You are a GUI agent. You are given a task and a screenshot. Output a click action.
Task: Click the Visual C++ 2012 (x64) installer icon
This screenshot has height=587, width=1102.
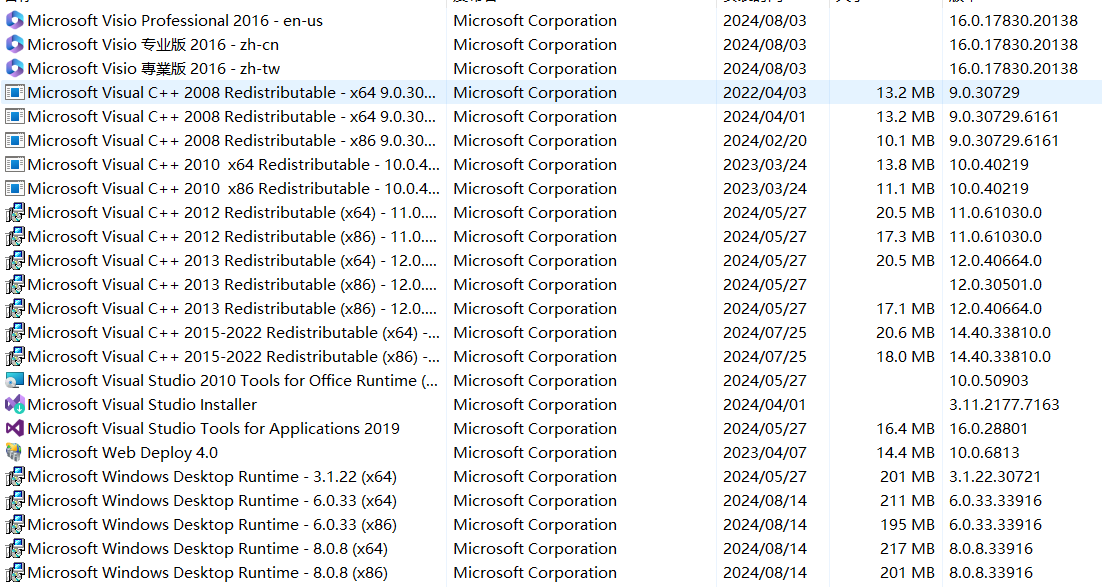(x=15, y=212)
